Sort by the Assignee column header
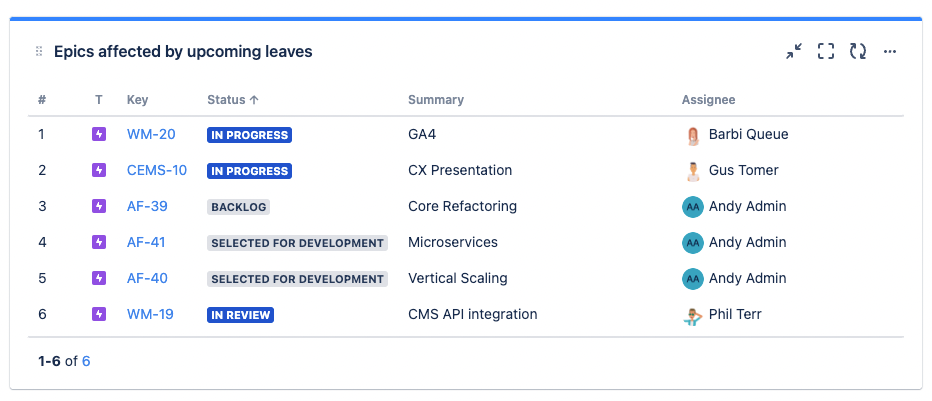The width and height of the screenshot is (932, 401). click(x=708, y=100)
